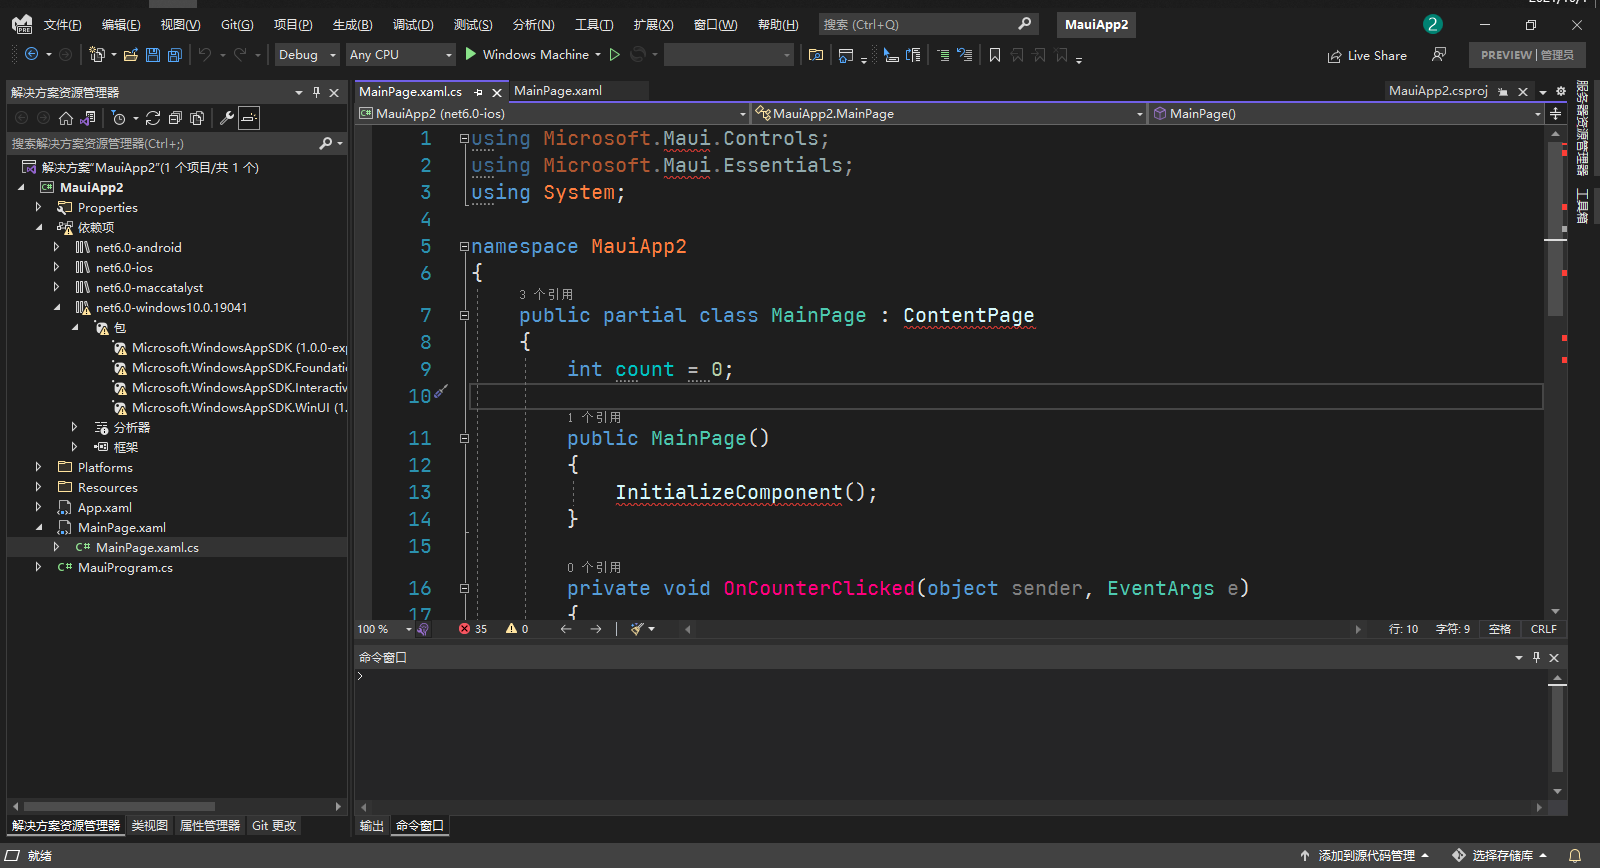The width and height of the screenshot is (1600, 868).
Task: Toggle preview-tab pin on MauiApp2.csproj tab
Action: [x=1502, y=91]
